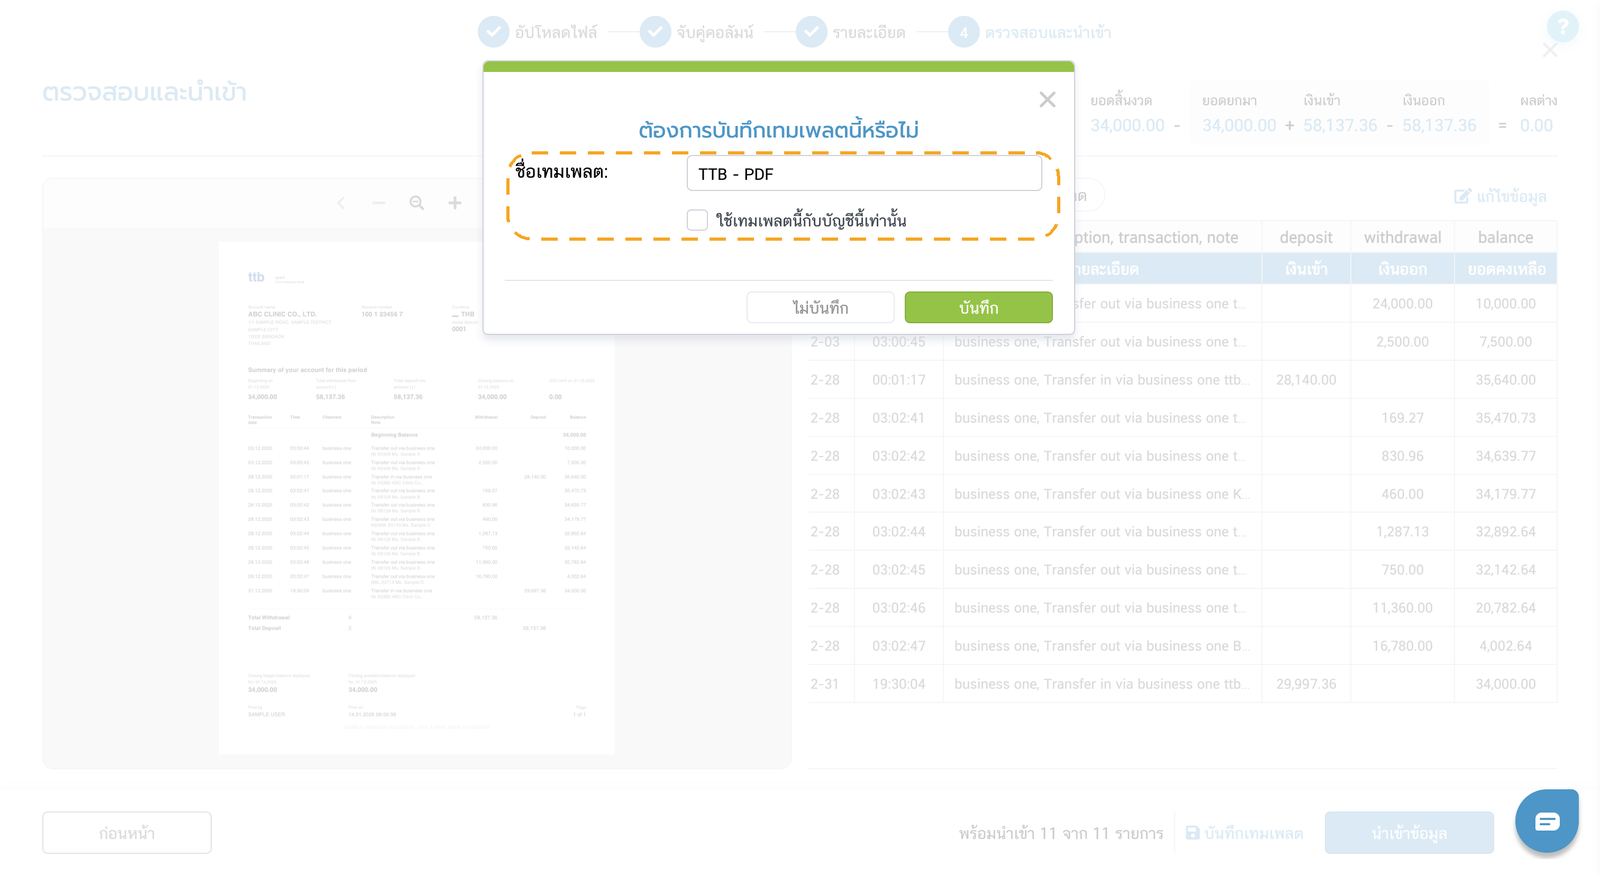
Task: Select the จับคู่คอลัมน์ column mapping step
Action: pyautogui.click(x=697, y=32)
